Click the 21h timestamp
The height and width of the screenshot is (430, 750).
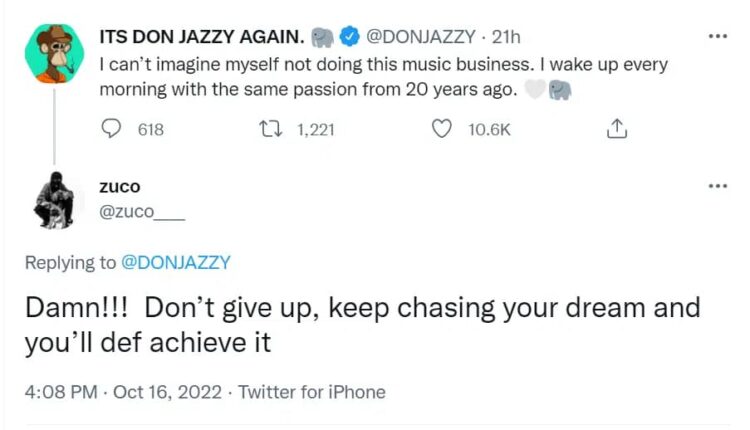click(x=502, y=38)
